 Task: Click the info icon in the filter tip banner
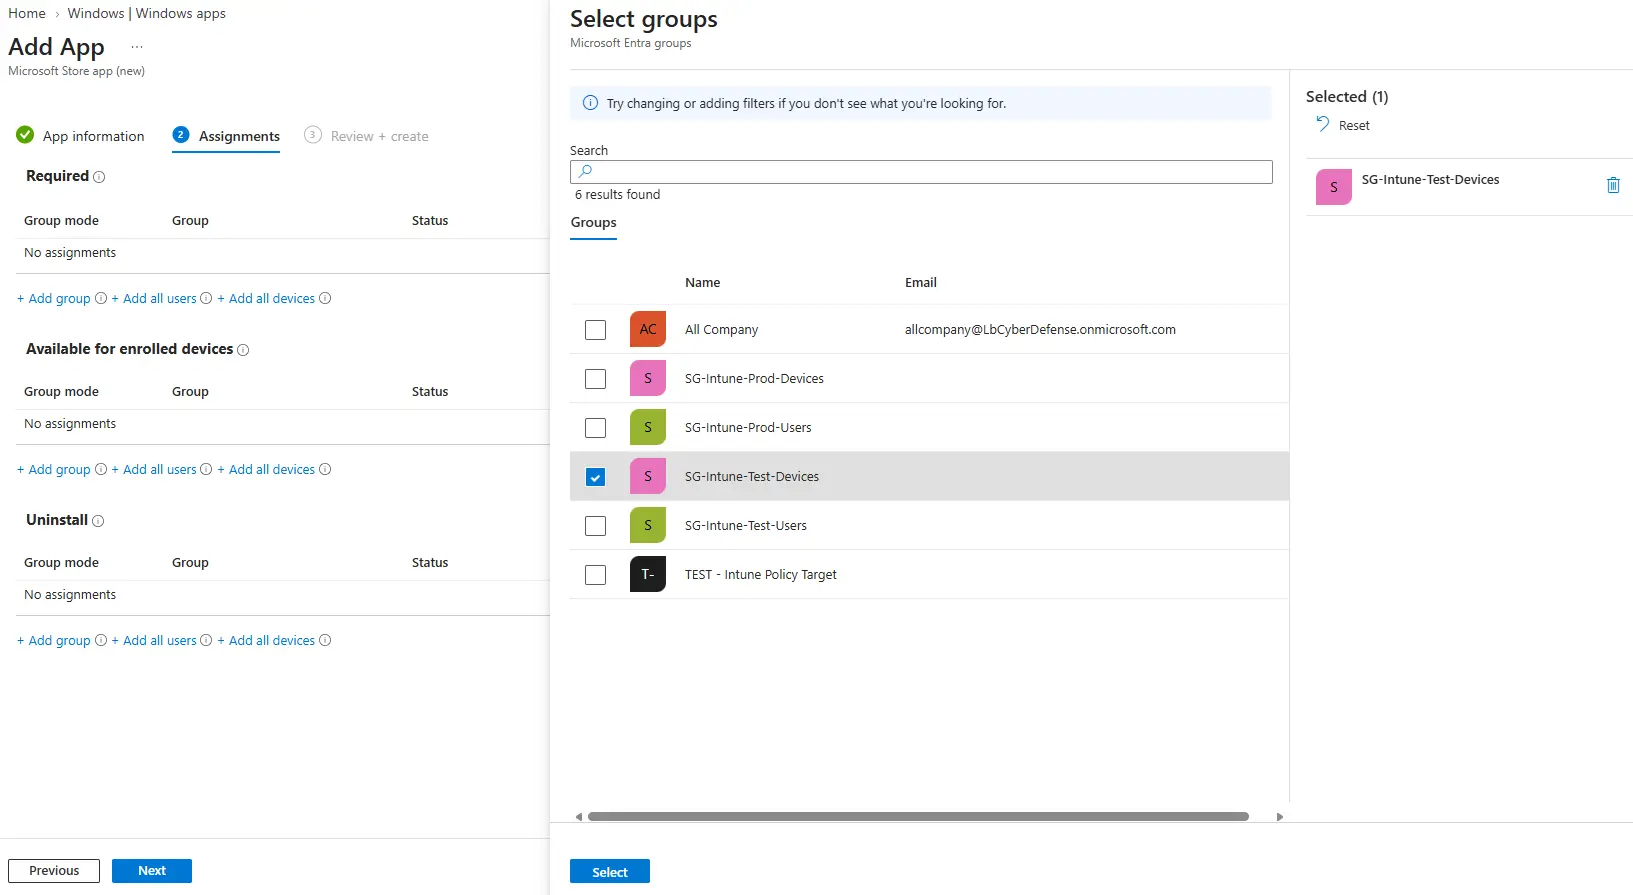point(590,103)
